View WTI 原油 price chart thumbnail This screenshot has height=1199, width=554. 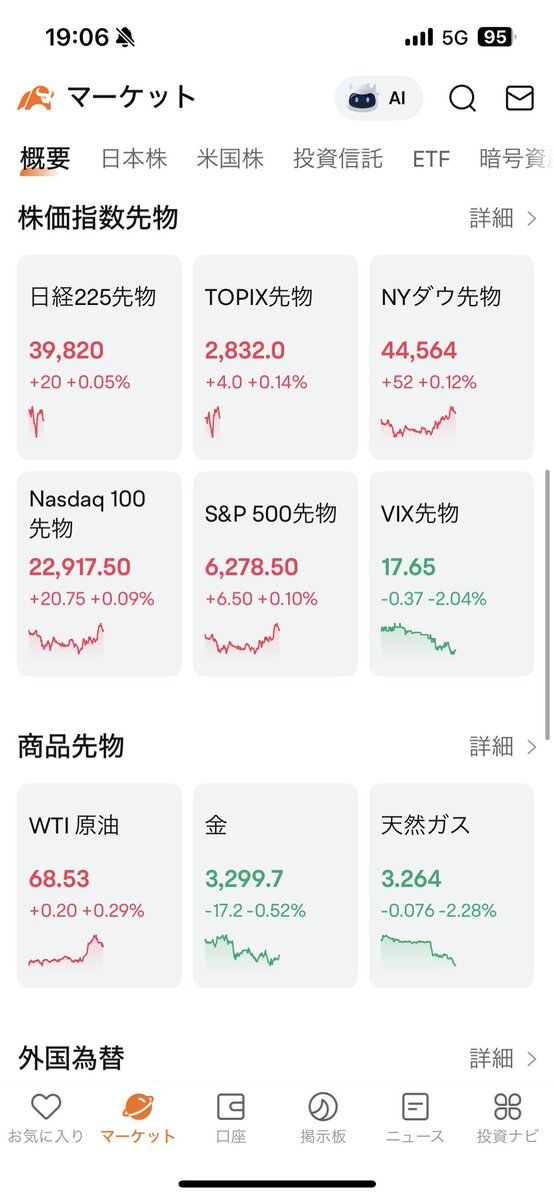point(66,950)
